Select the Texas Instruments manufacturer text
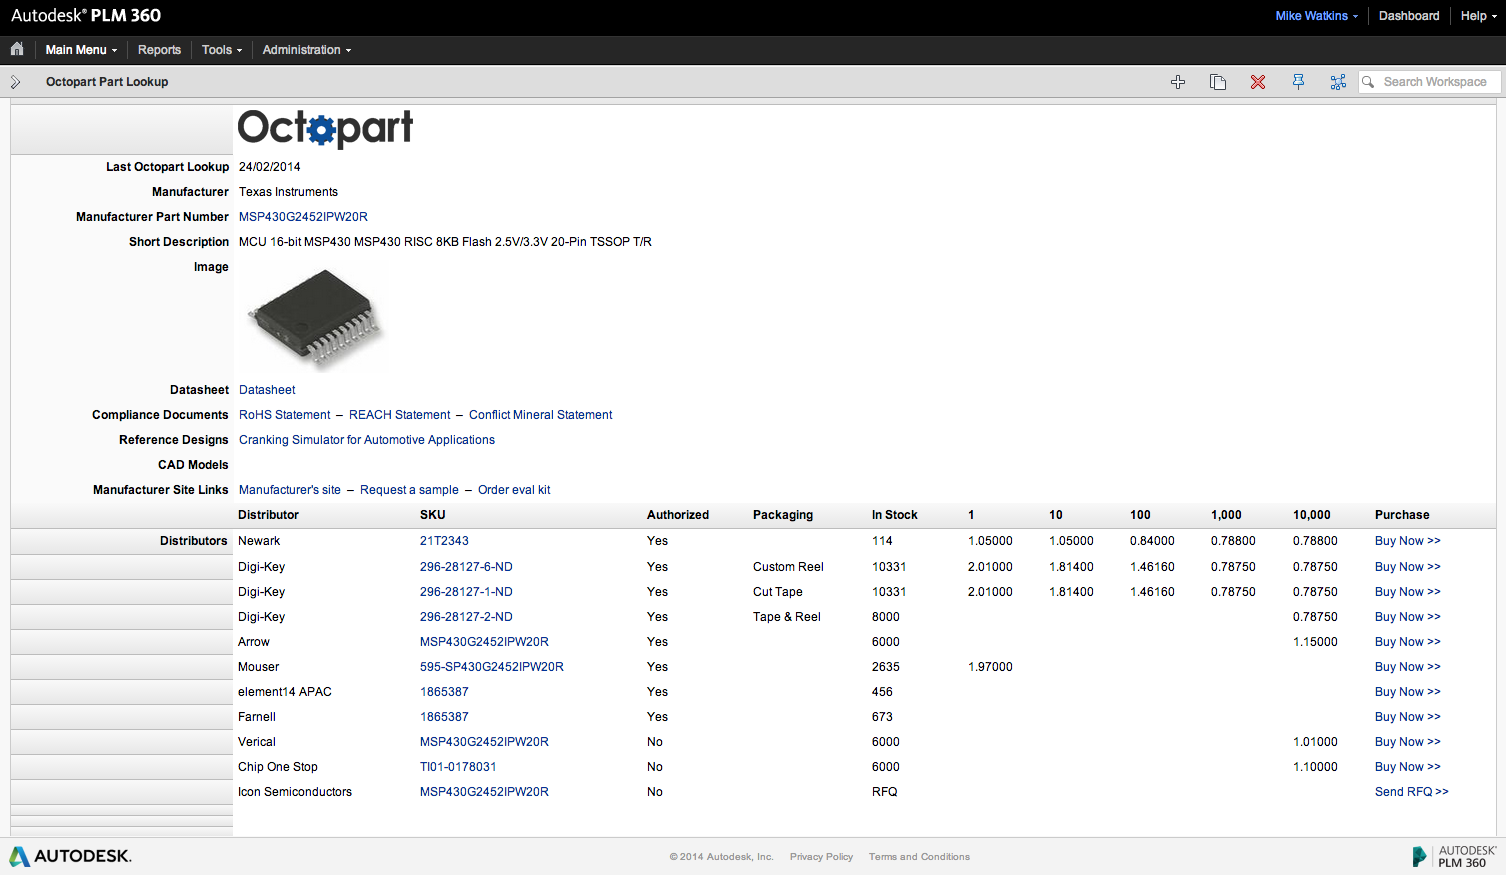 pyautogui.click(x=288, y=192)
